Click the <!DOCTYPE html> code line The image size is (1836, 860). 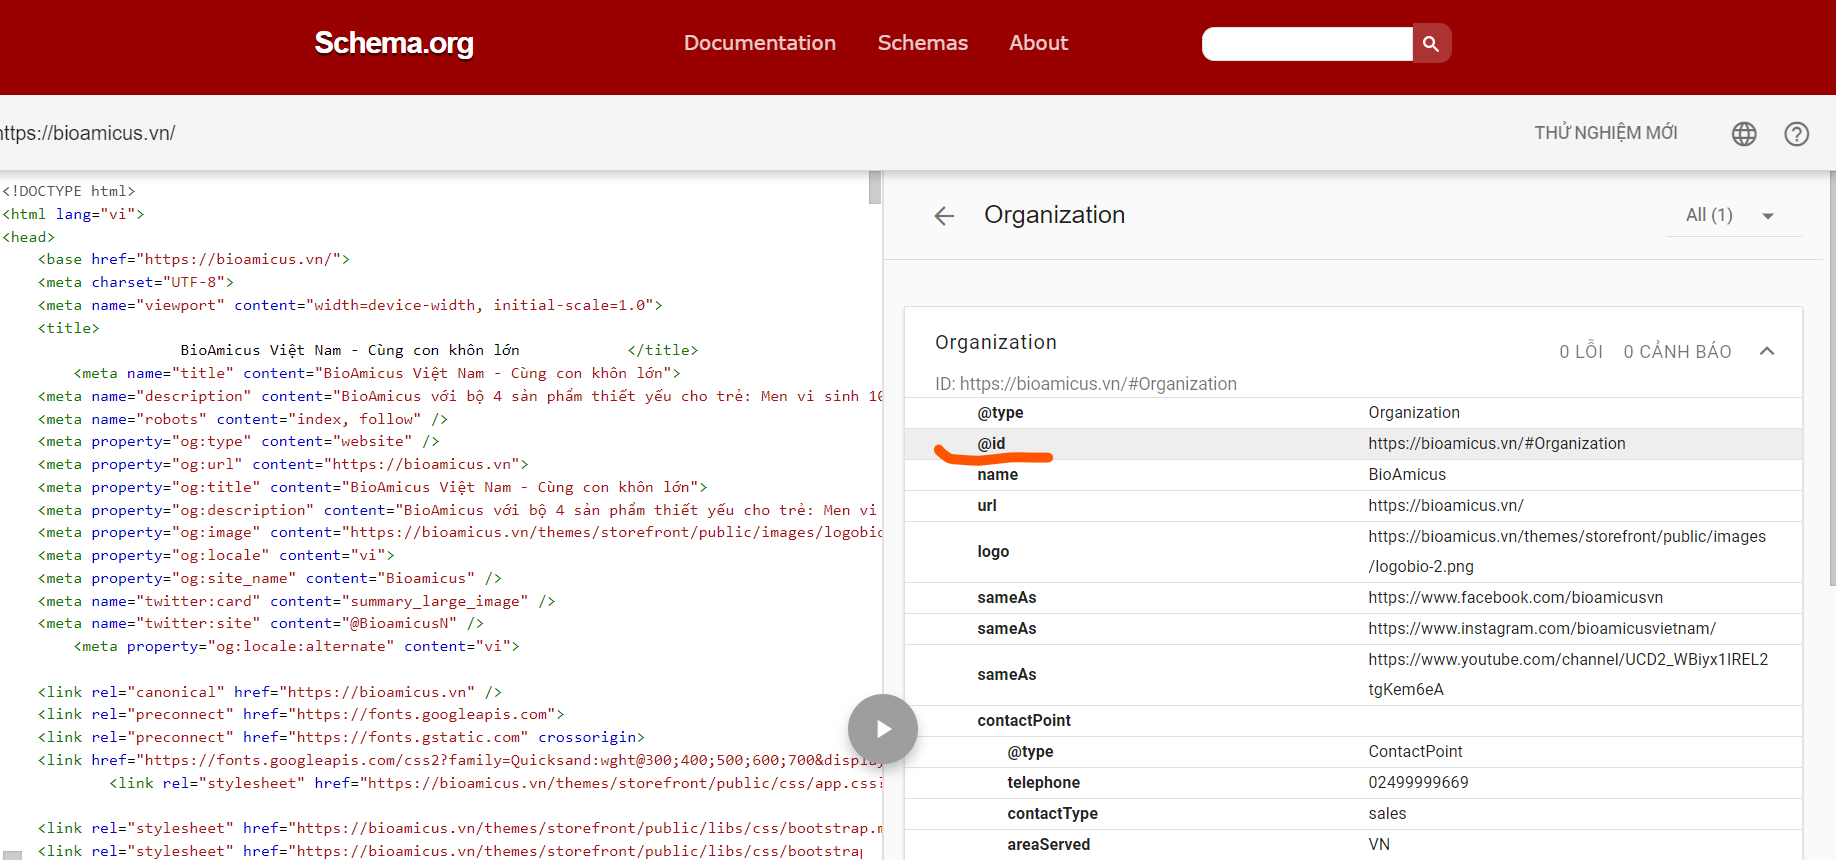click(69, 191)
